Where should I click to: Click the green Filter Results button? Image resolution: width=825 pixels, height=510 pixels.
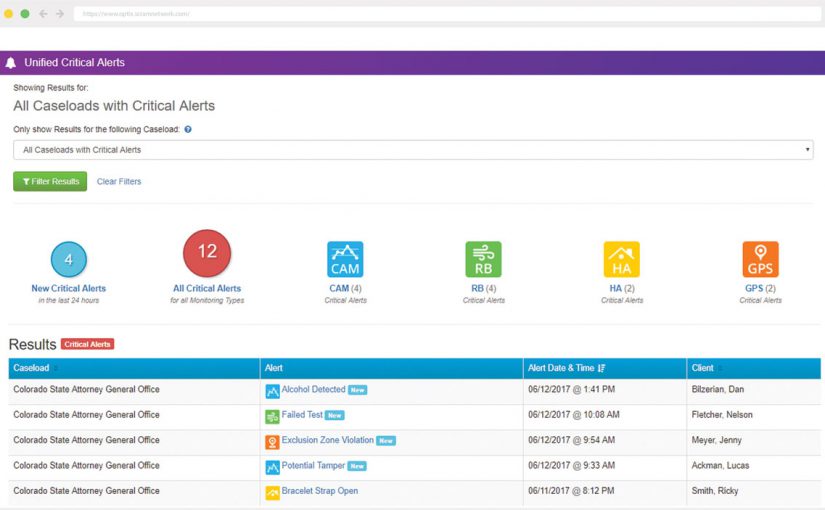(x=50, y=182)
